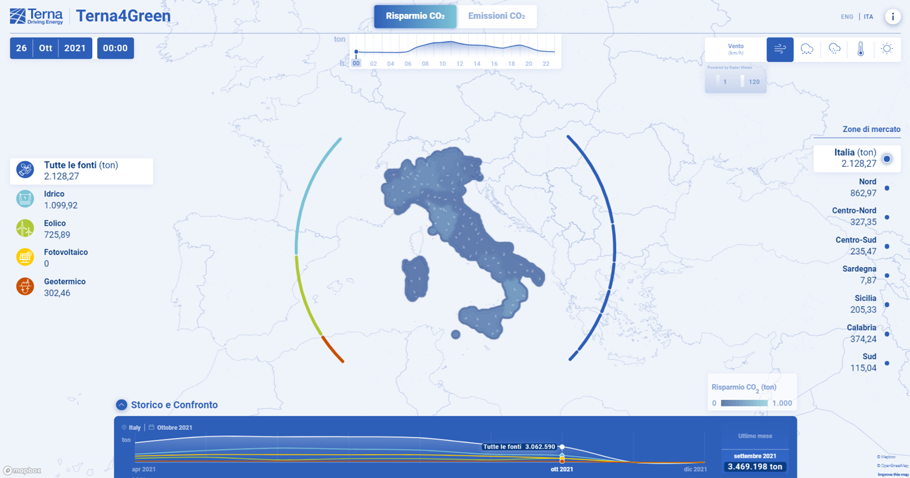The image size is (910, 478).
Task: Switch to the Risparmio CO2 tab
Action: click(416, 16)
